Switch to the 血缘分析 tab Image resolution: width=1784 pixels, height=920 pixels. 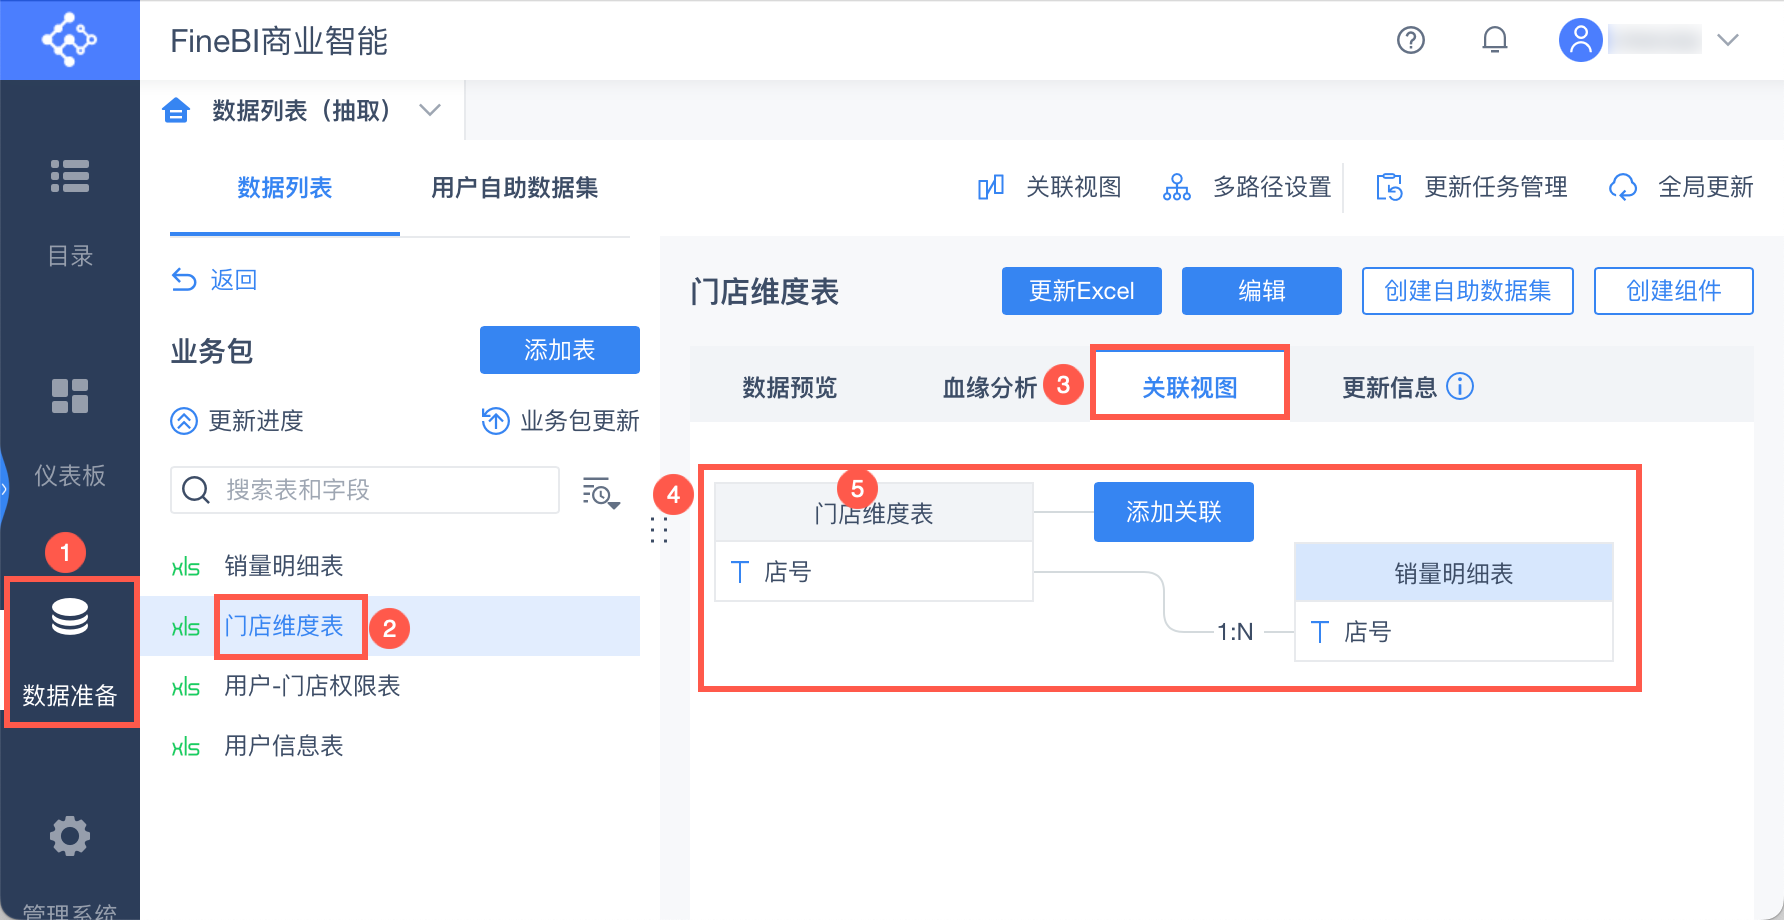990,387
